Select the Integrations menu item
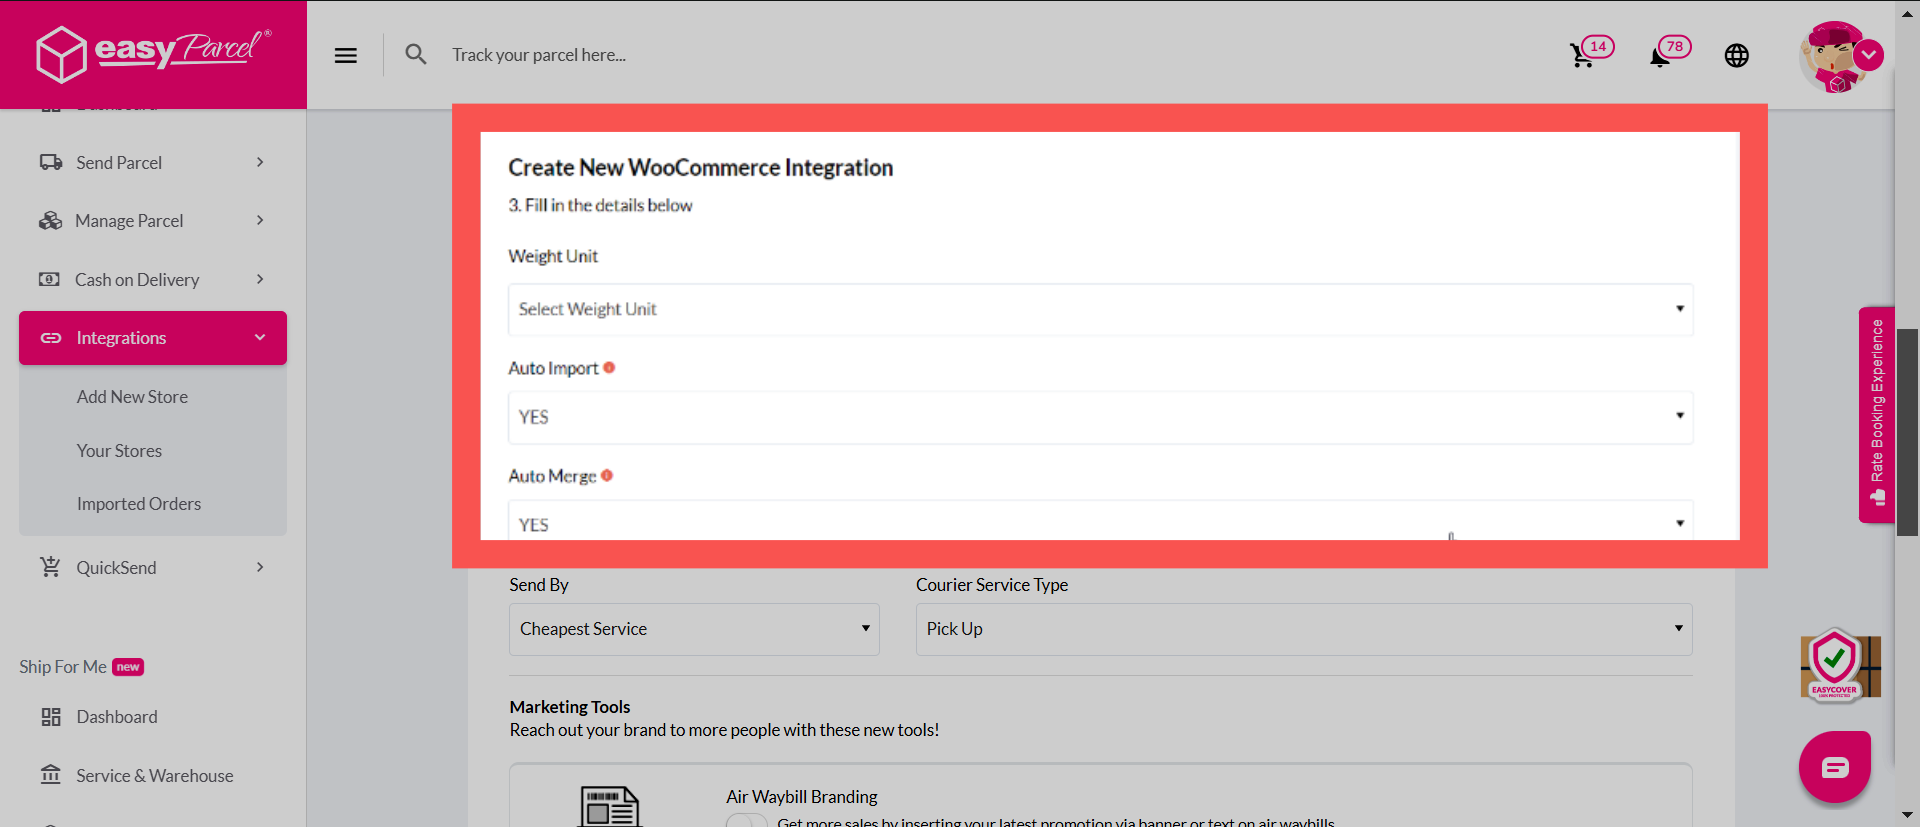The width and height of the screenshot is (1920, 827). 153,338
